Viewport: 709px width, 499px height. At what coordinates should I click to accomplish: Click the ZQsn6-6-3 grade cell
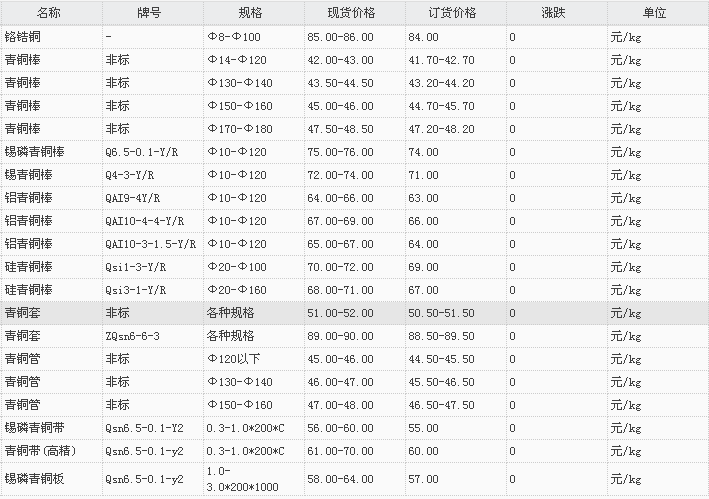pyautogui.click(x=133, y=336)
